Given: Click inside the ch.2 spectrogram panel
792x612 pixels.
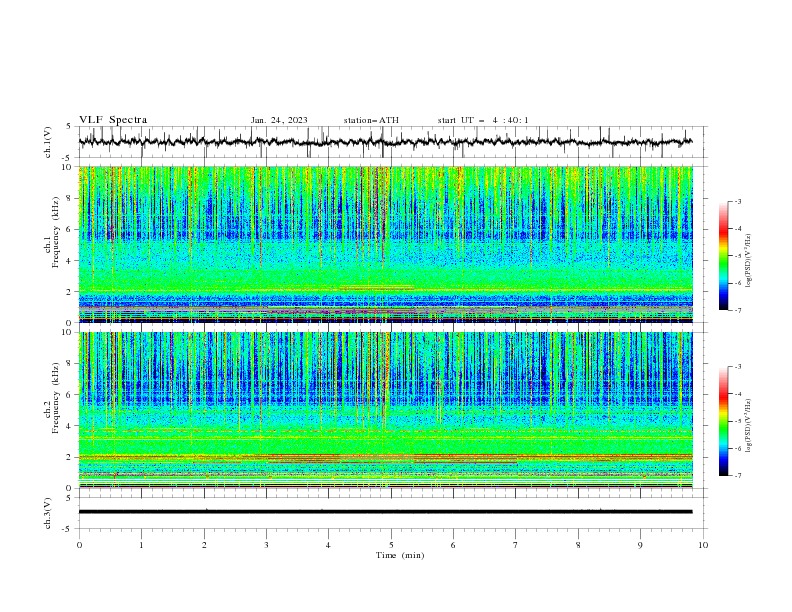Looking at the screenshot, I should pos(385,410).
